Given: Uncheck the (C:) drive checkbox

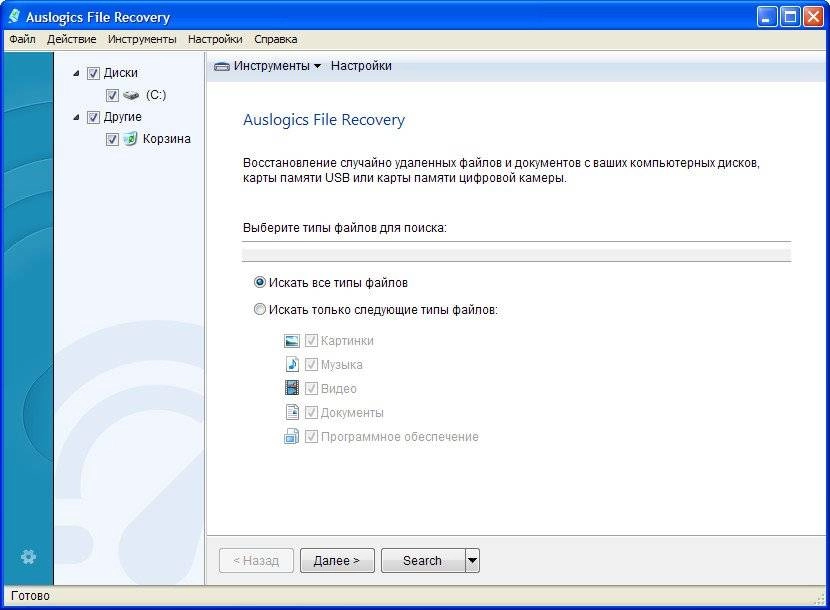Looking at the screenshot, I should click(112, 95).
